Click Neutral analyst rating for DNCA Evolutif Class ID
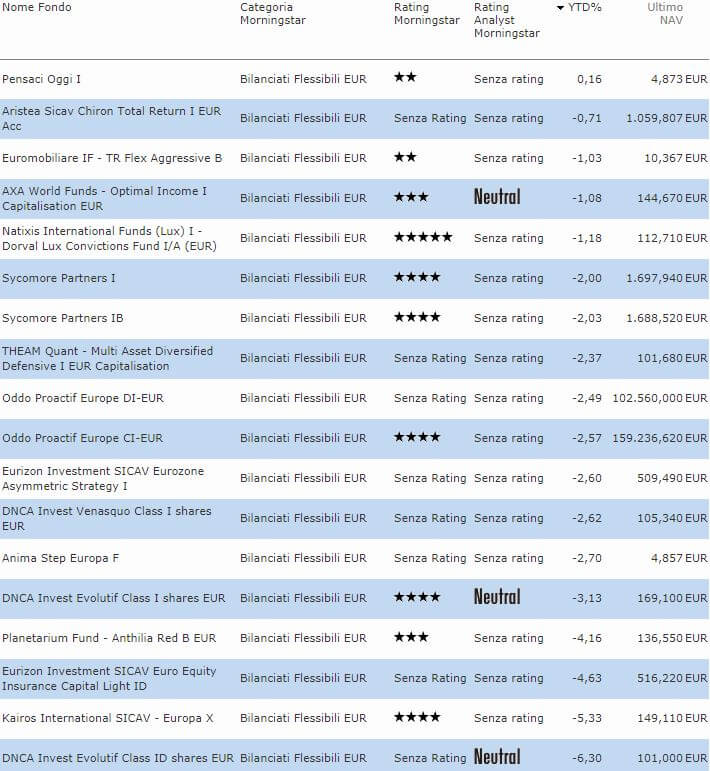This screenshot has width=710, height=771. (497, 757)
